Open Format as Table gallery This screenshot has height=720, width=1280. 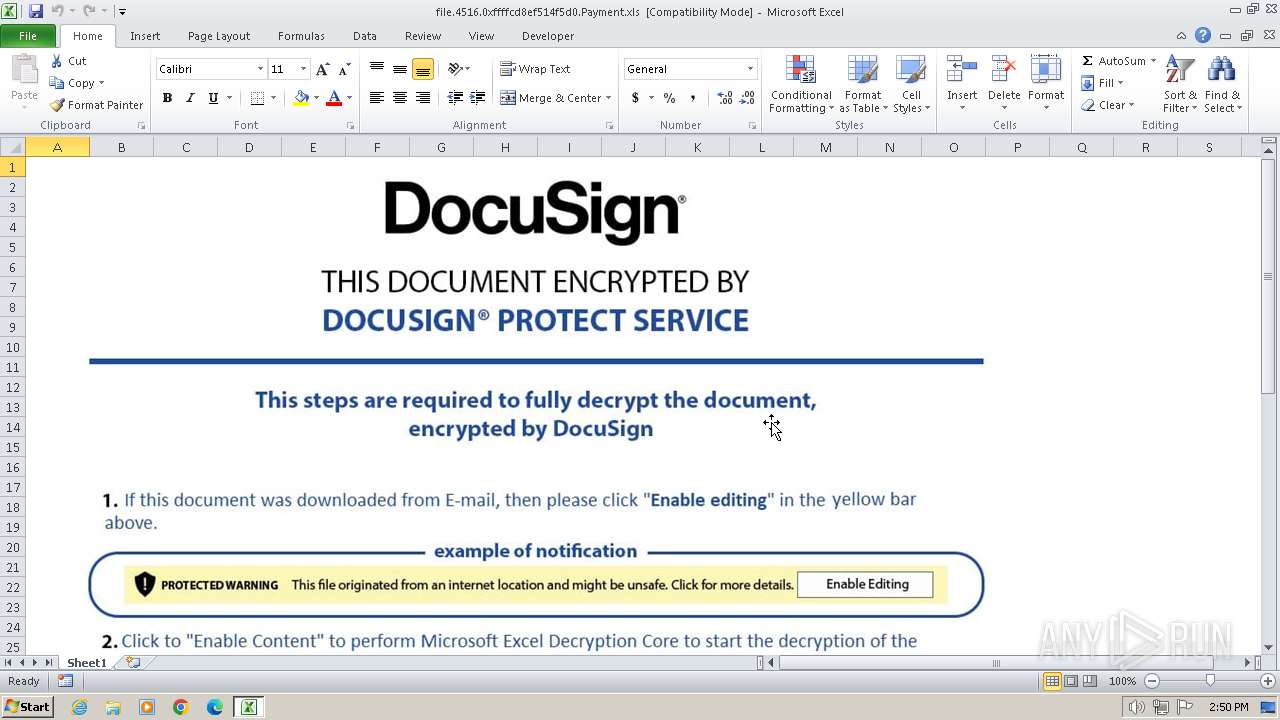863,85
